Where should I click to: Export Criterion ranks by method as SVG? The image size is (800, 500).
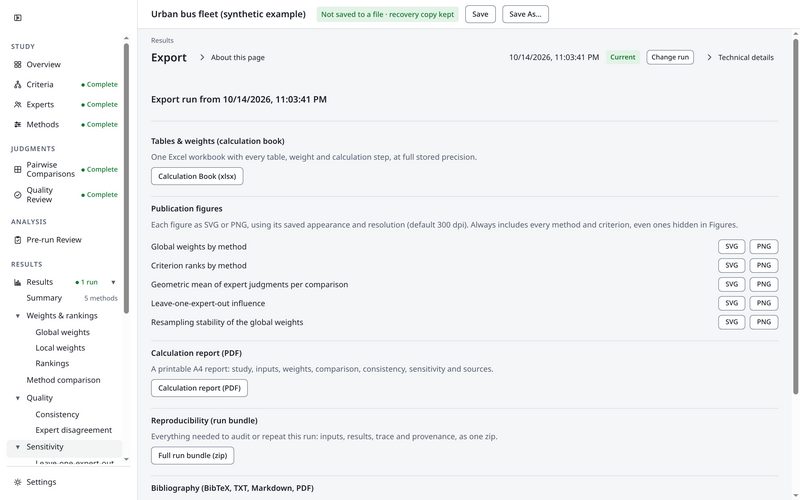pyautogui.click(x=732, y=265)
